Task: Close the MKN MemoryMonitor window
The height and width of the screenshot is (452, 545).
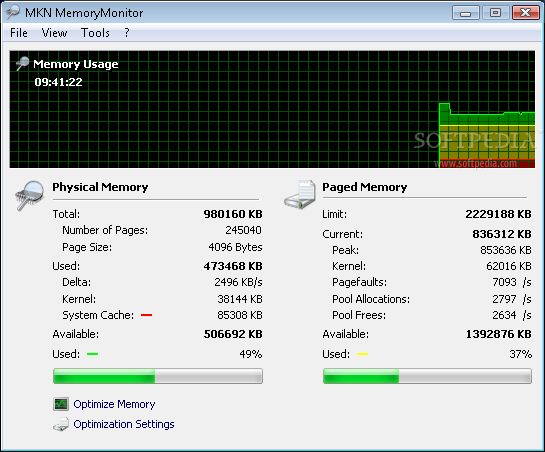Action: [x=526, y=13]
